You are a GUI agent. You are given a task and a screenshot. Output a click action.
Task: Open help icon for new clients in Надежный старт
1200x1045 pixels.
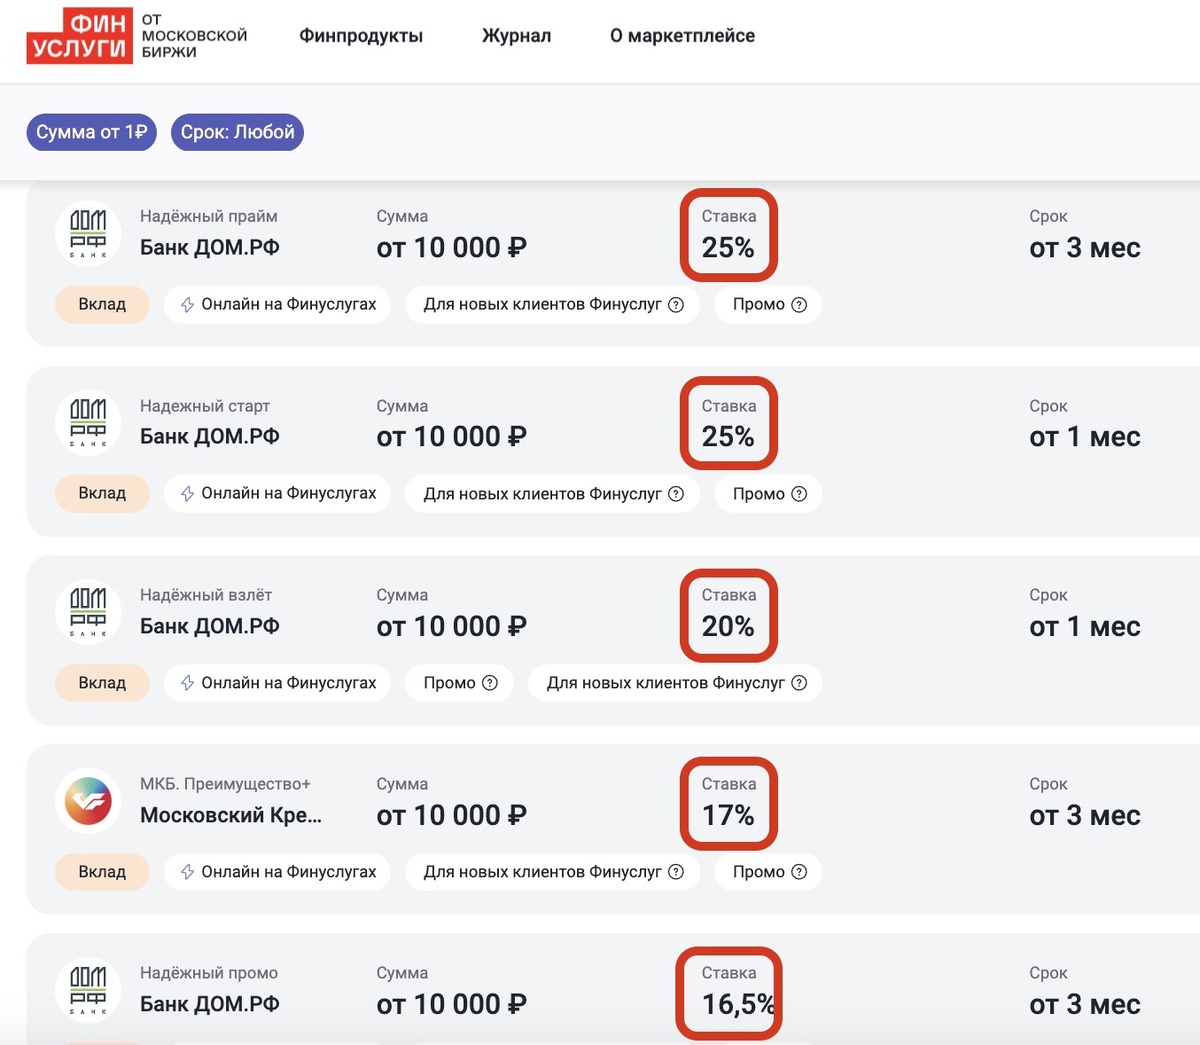tap(676, 494)
